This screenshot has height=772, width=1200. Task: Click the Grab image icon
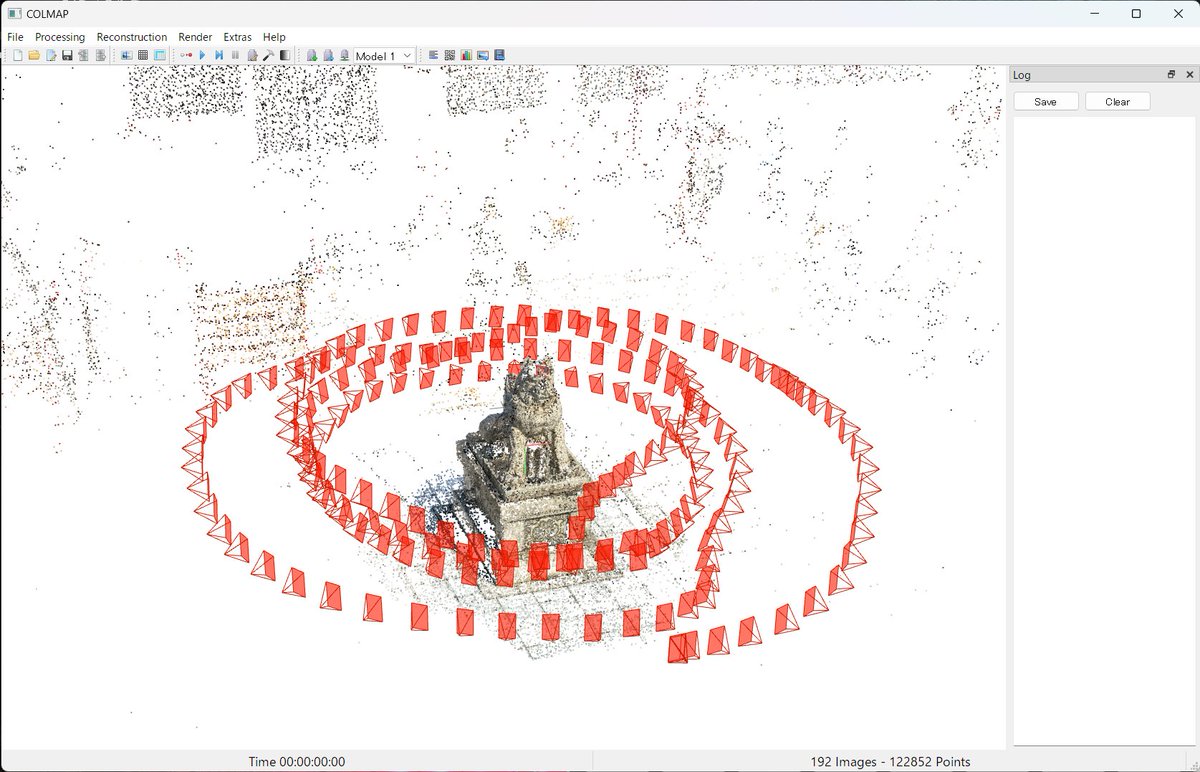[x=483, y=55]
